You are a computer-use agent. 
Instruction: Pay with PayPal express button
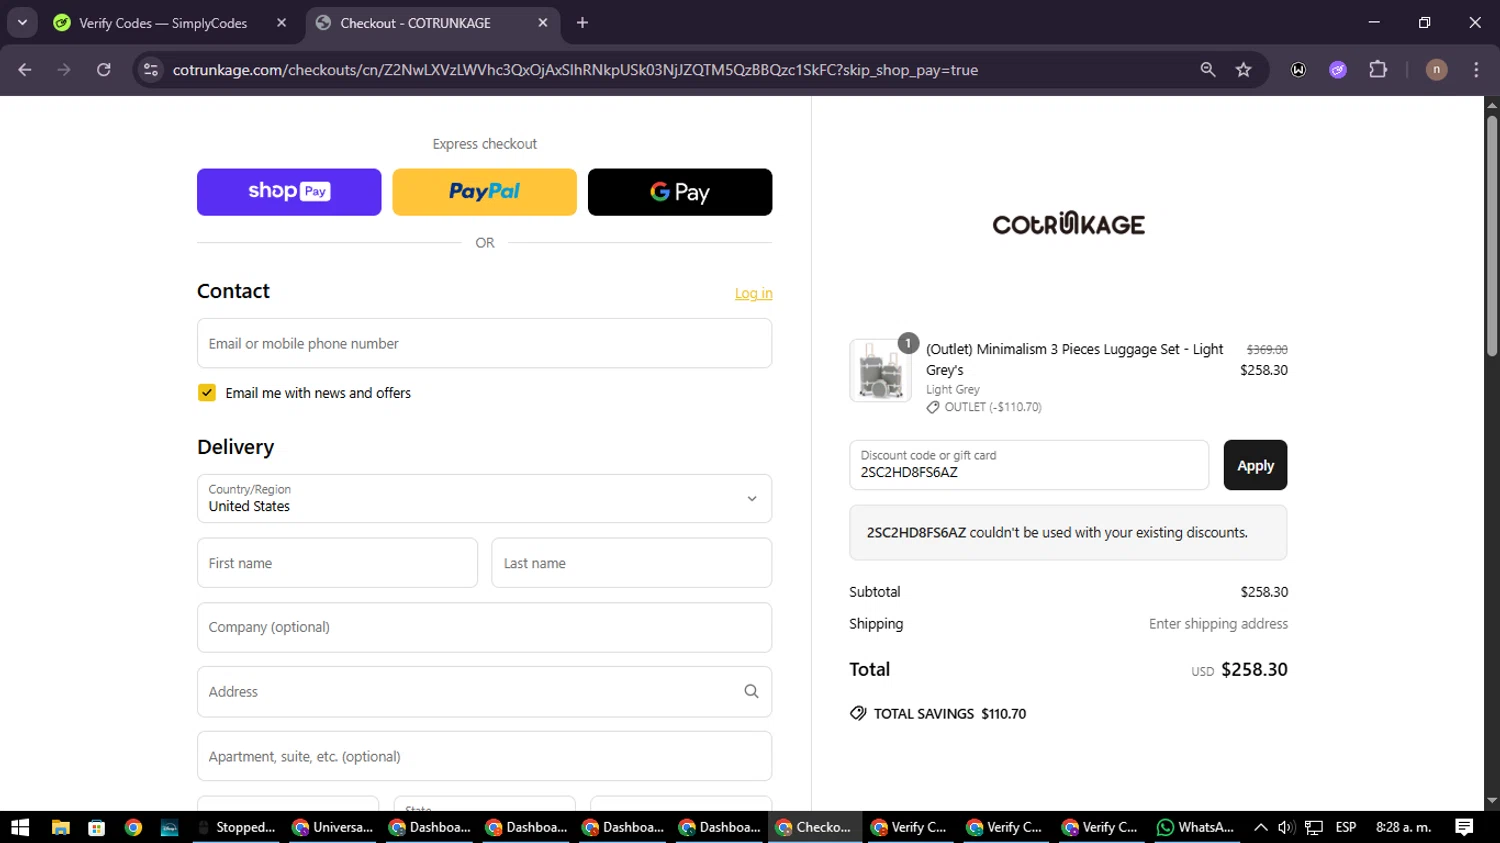(x=484, y=192)
